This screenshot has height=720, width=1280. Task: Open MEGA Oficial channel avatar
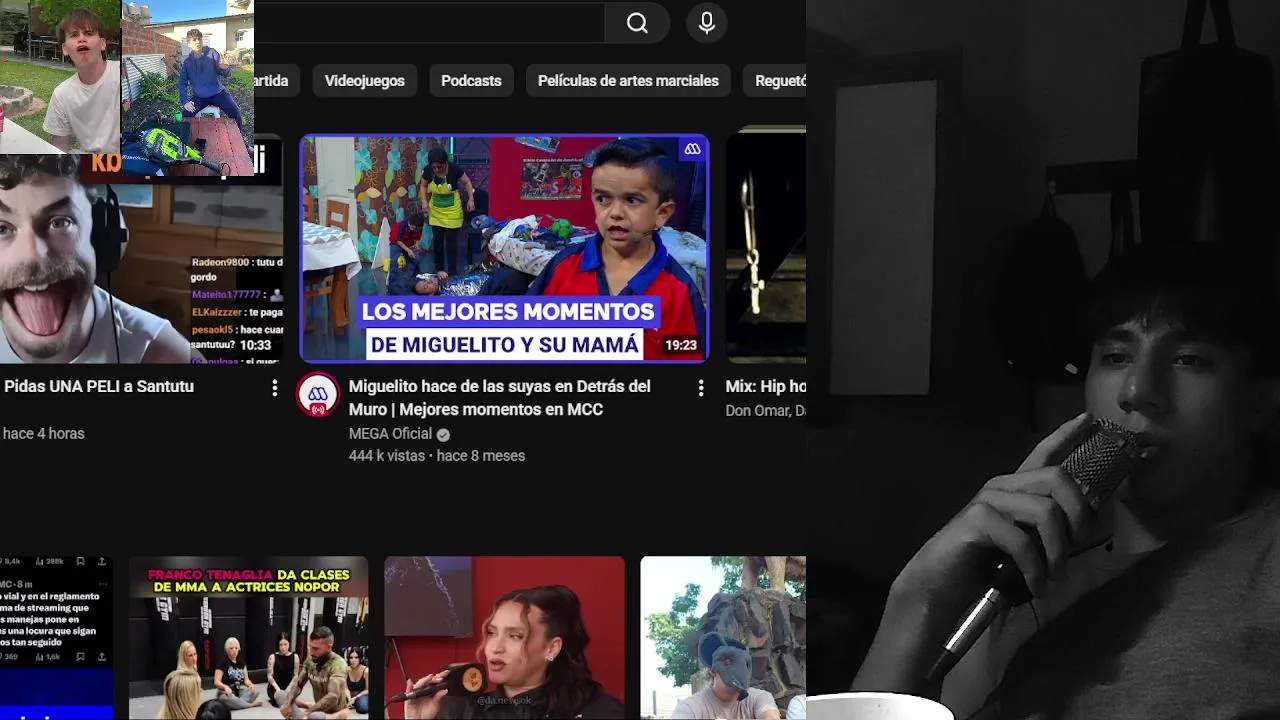coord(318,395)
